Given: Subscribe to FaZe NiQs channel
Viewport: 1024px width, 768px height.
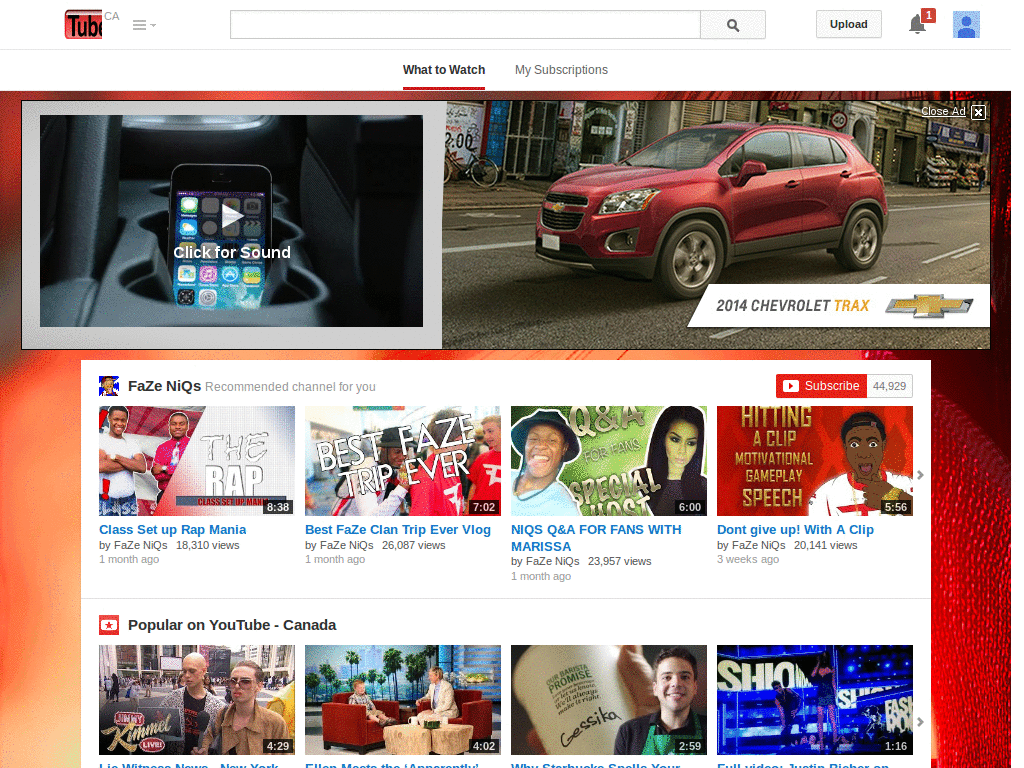Looking at the screenshot, I should pyautogui.click(x=822, y=386).
